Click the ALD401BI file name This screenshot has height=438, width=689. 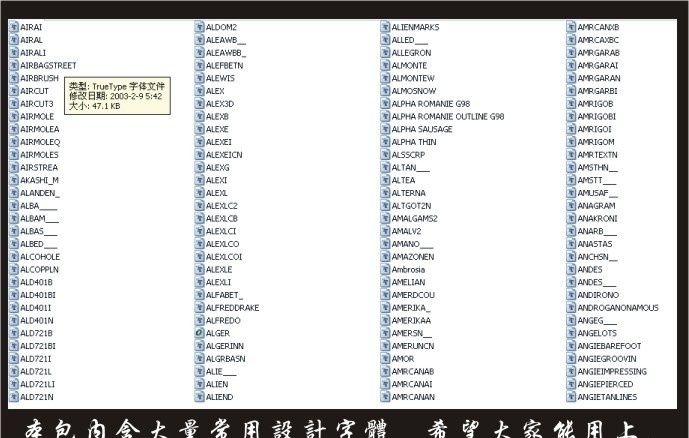point(38,295)
